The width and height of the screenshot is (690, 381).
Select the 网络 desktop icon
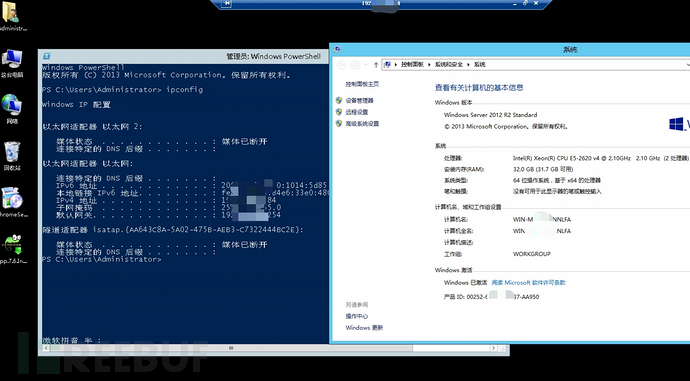tap(12, 109)
